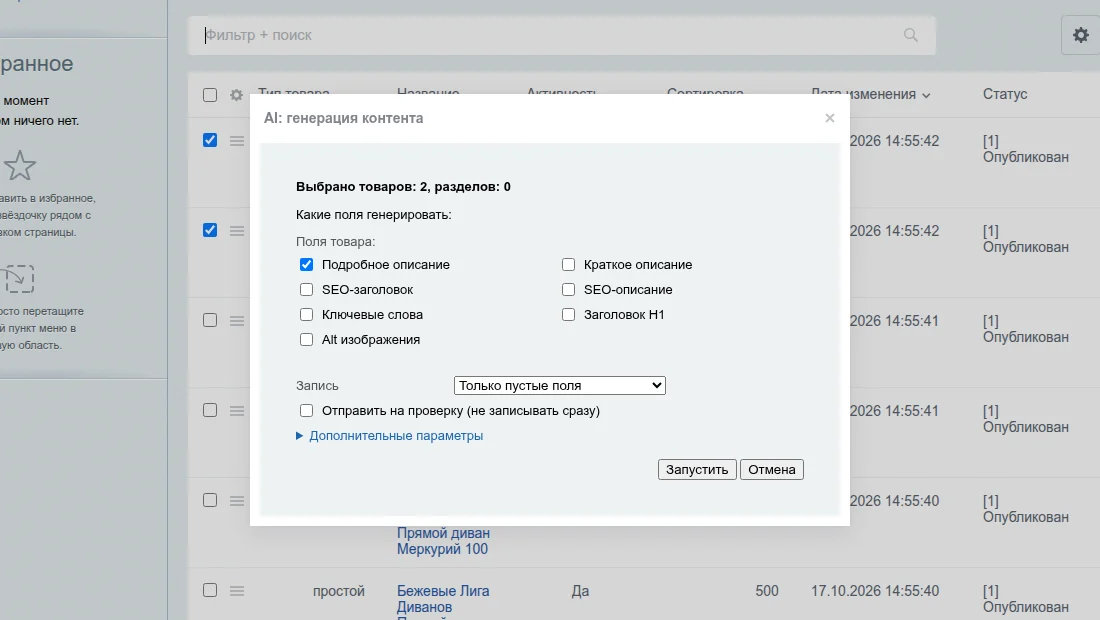Click the Запись label in the dialog
This screenshot has width=1100, height=620.
(x=317, y=386)
